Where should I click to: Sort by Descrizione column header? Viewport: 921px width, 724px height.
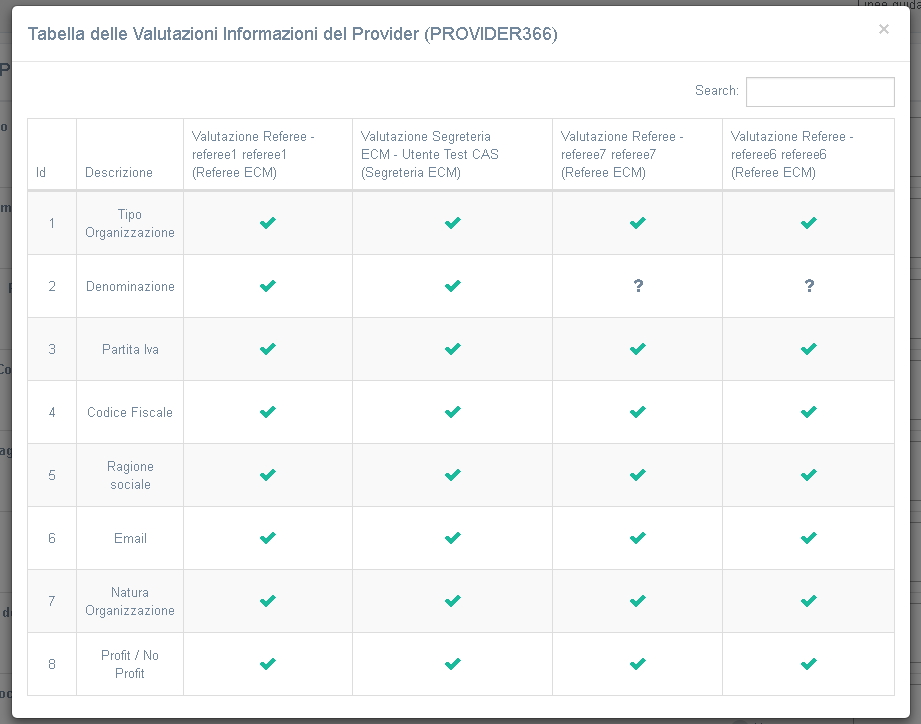(119, 172)
